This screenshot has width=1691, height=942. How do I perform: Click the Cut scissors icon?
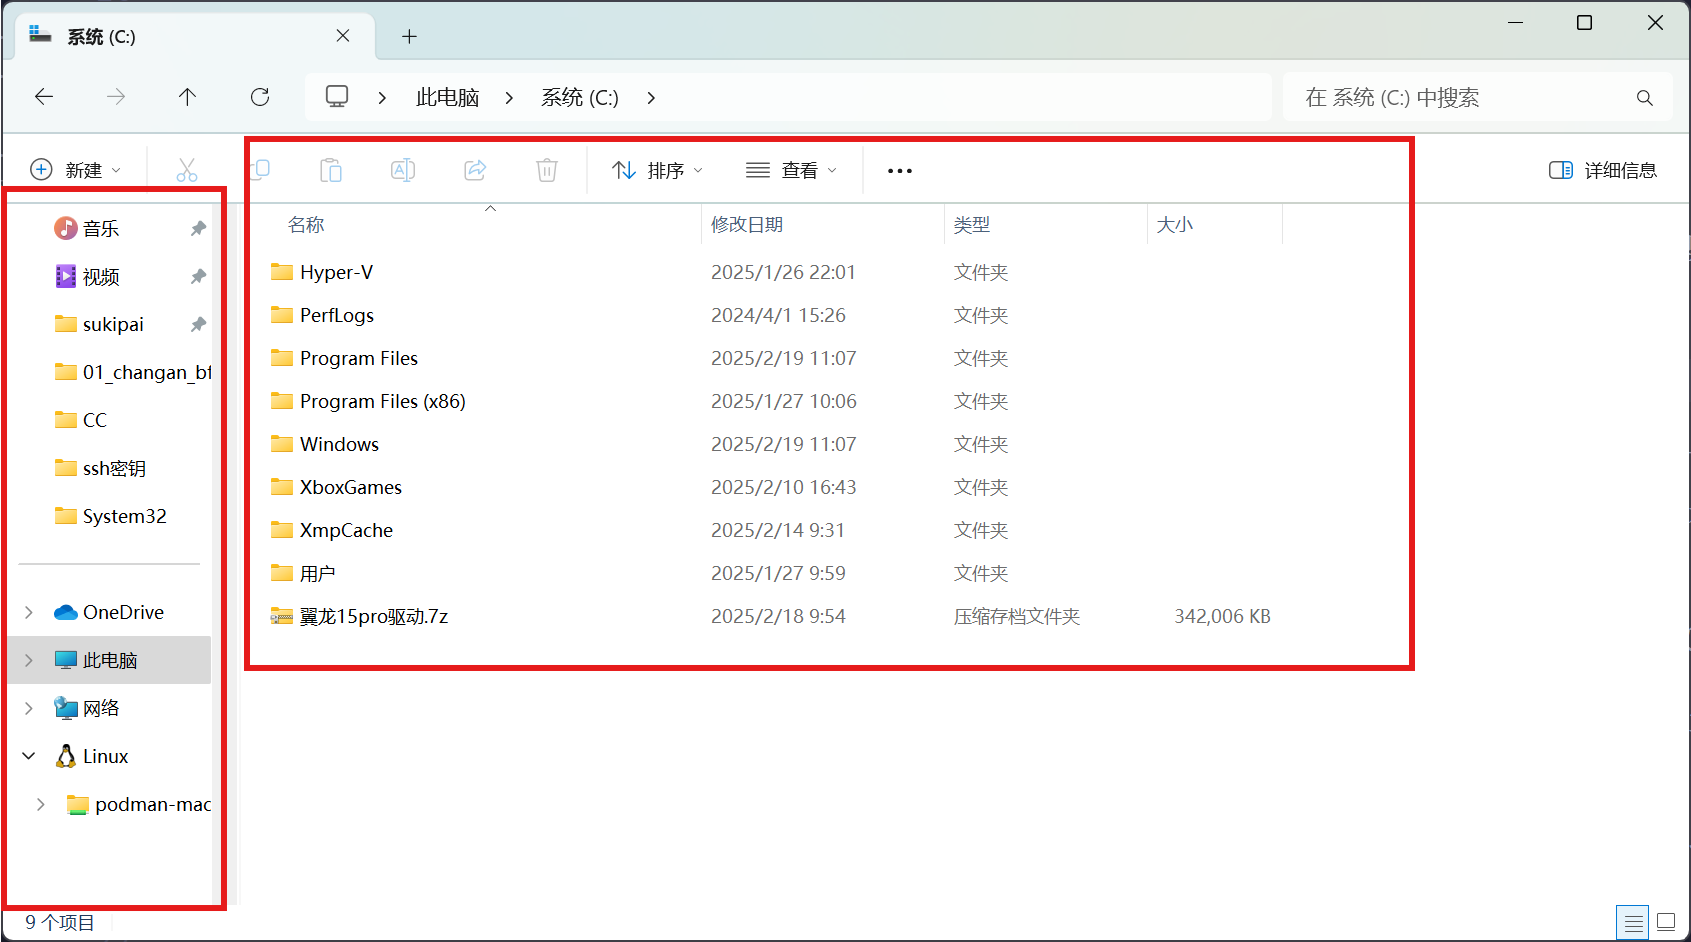pyautogui.click(x=187, y=170)
